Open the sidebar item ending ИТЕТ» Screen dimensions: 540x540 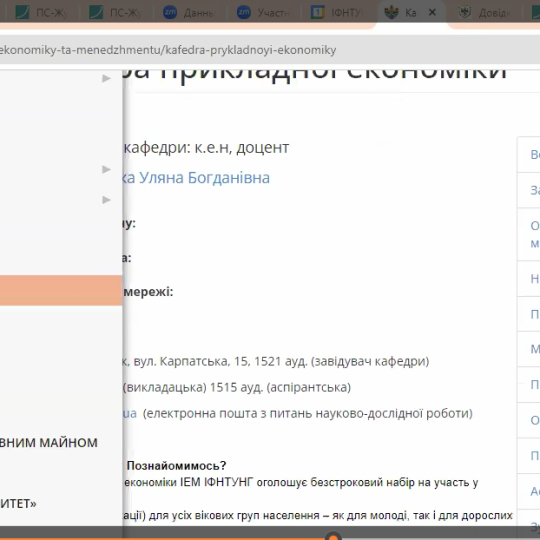click(x=18, y=504)
